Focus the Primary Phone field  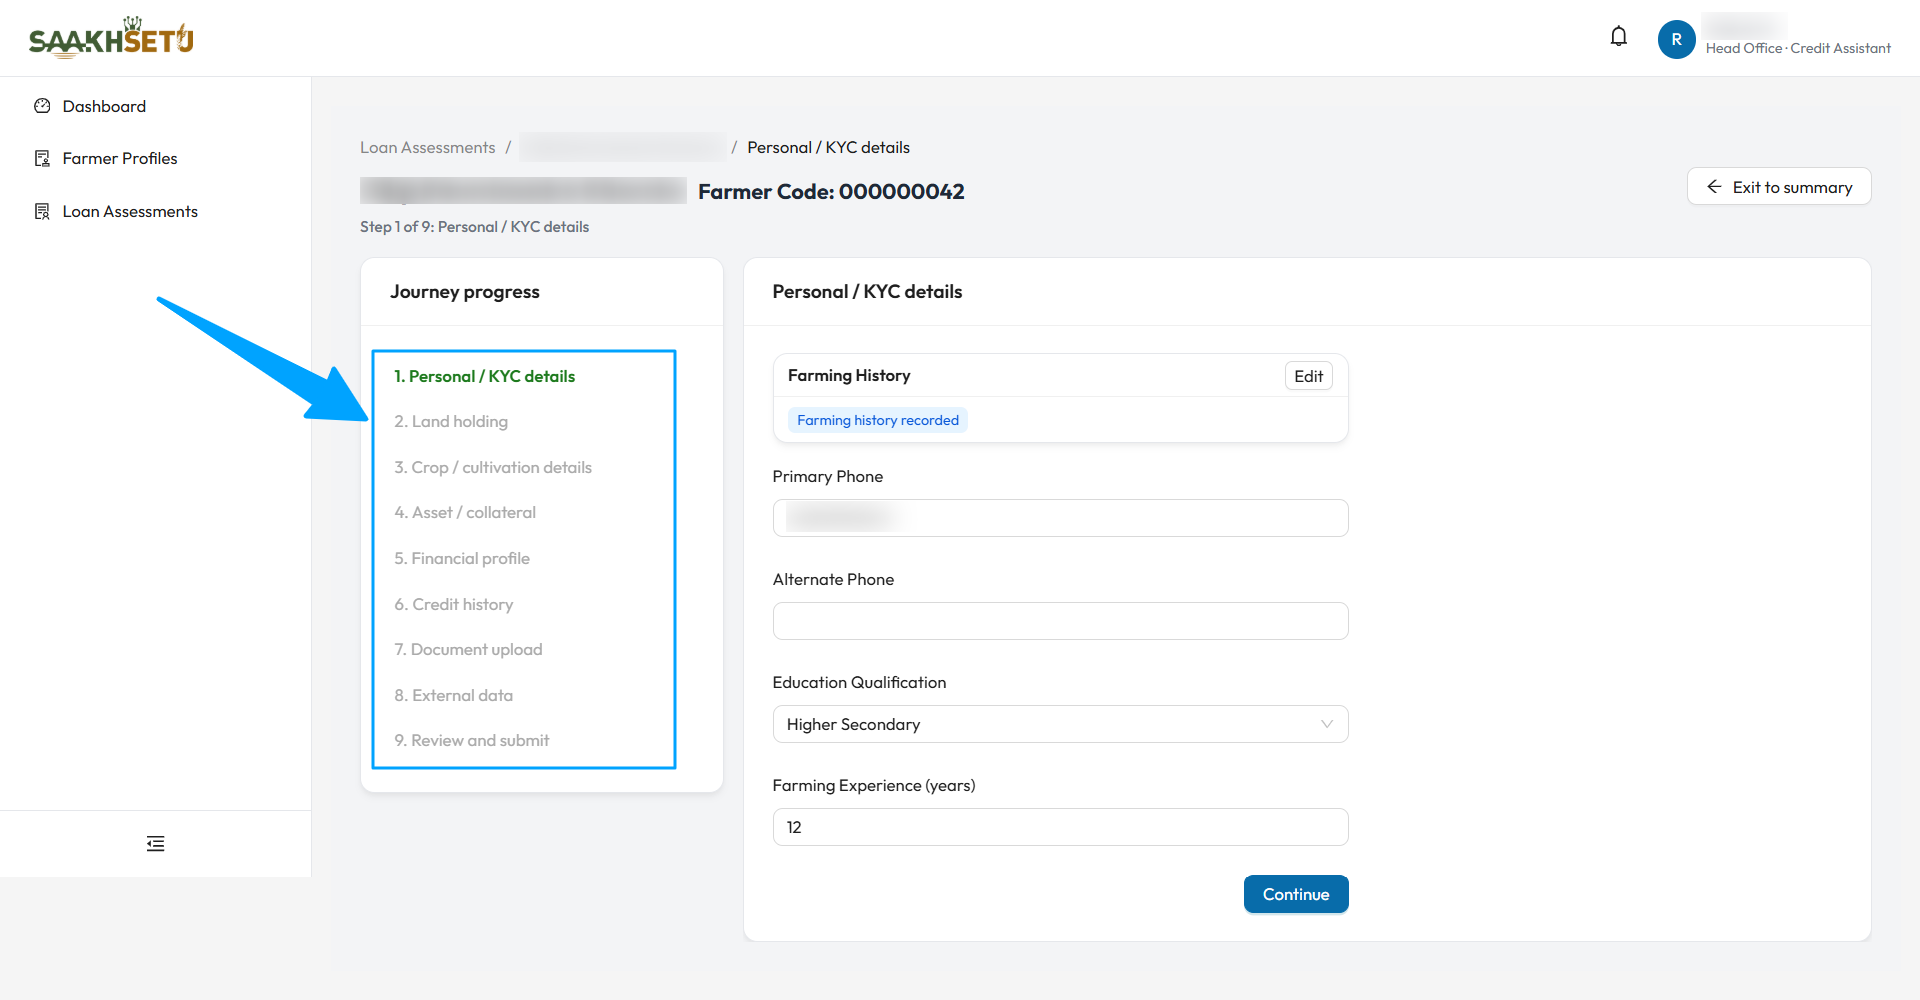coord(1060,518)
